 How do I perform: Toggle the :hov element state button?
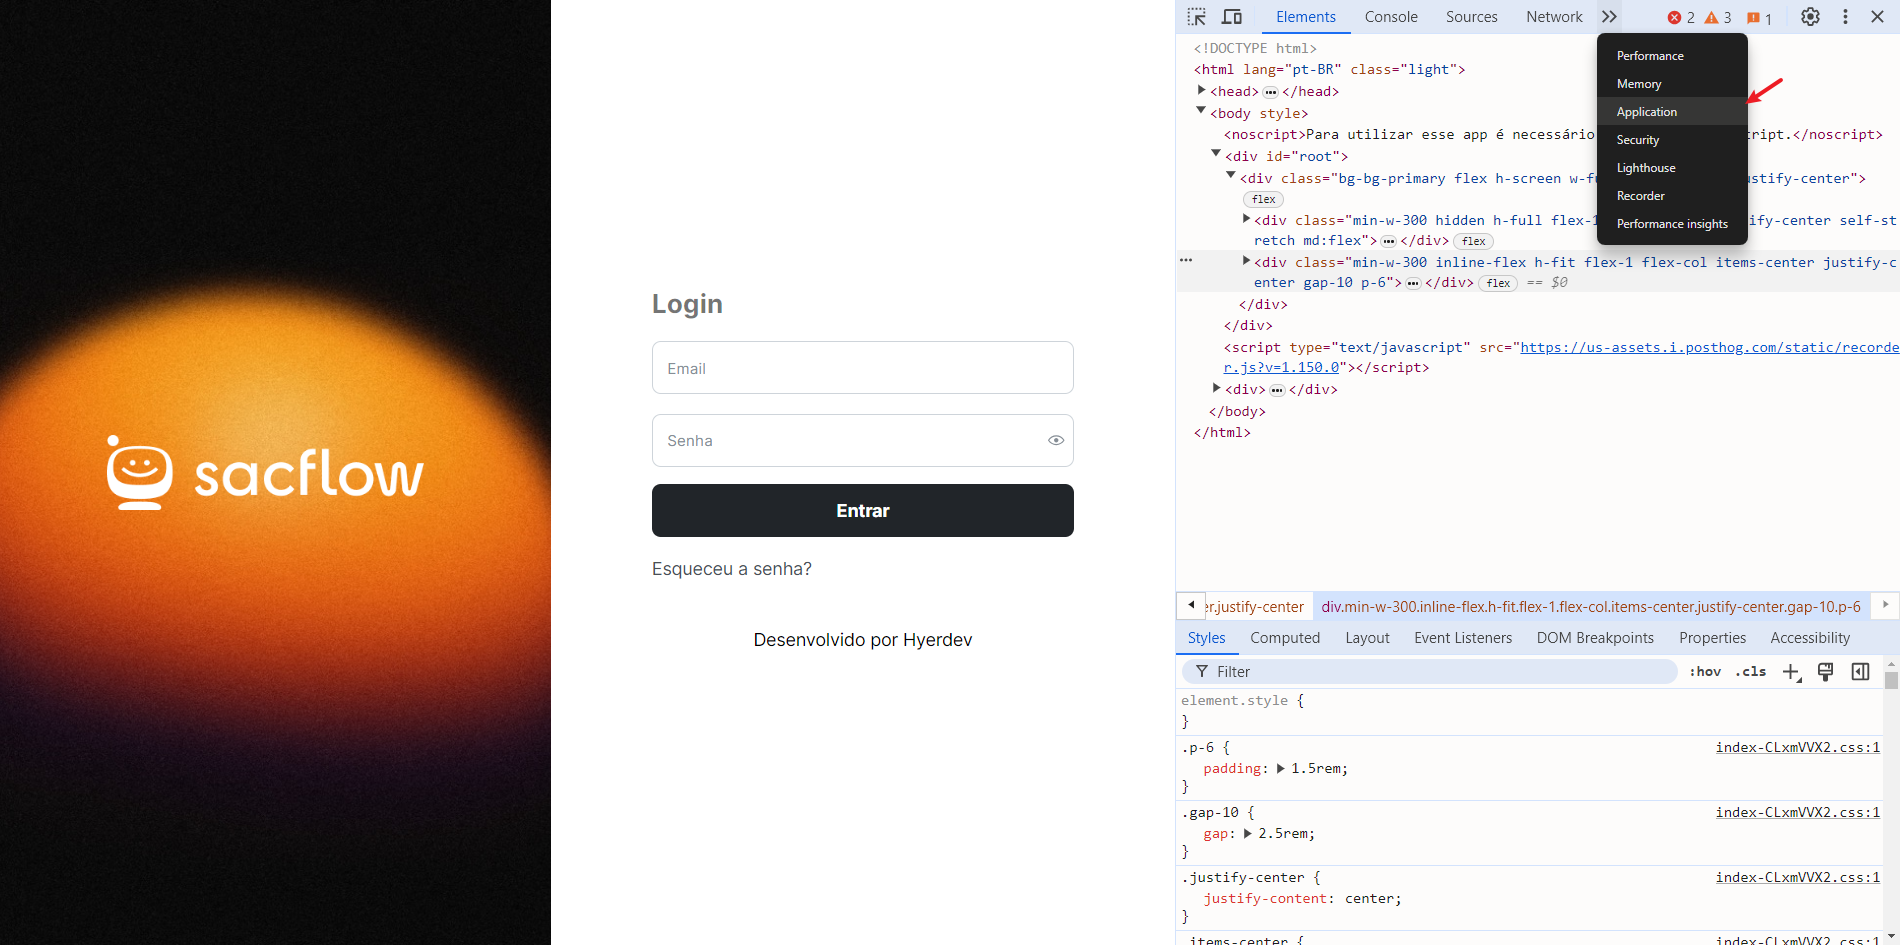[x=1705, y=672]
